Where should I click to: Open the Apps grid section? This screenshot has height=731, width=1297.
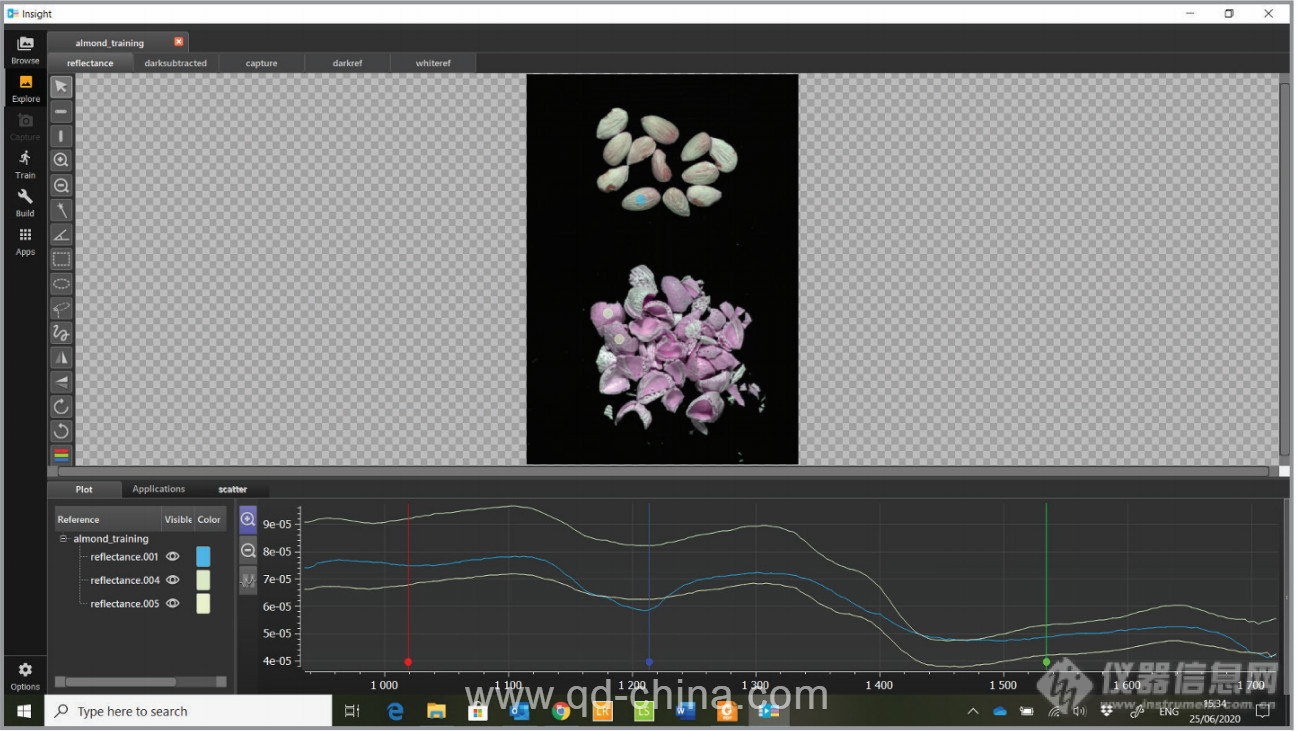coord(25,241)
